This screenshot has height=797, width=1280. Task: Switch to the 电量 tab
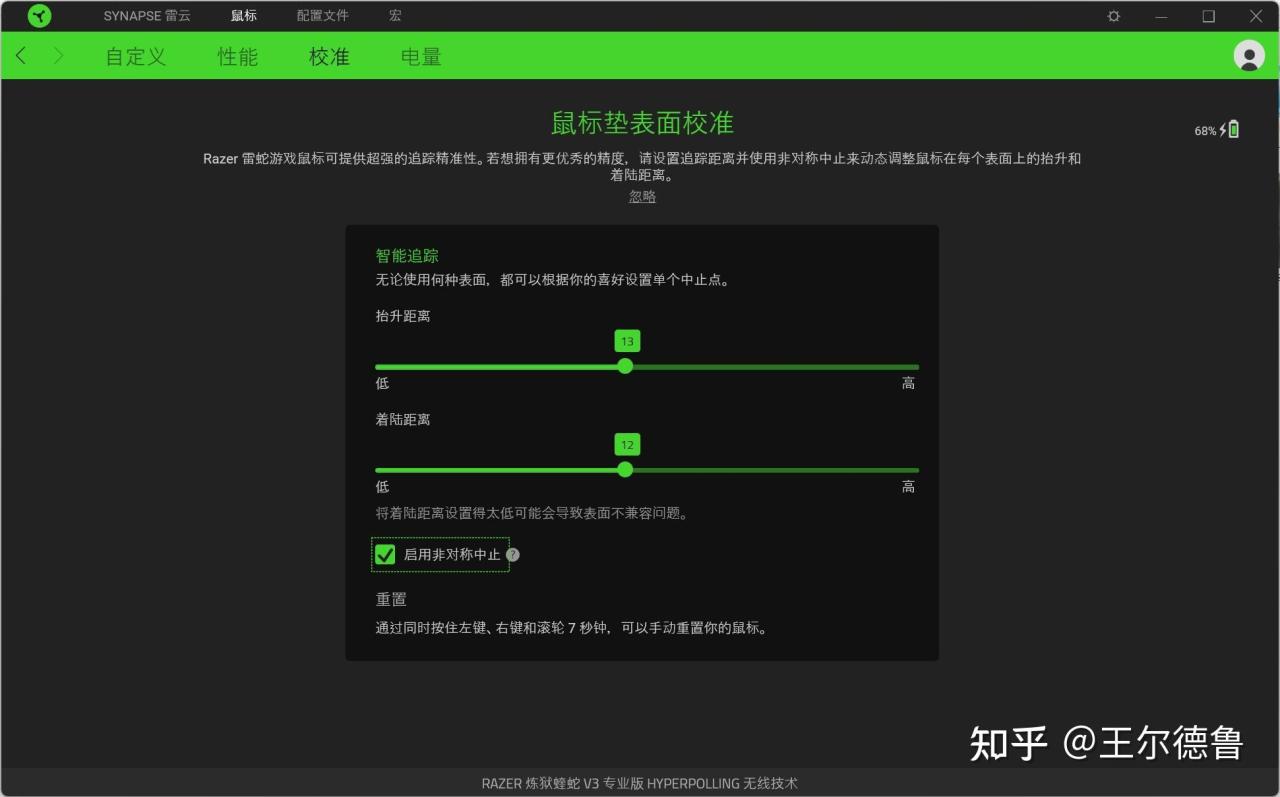[x=421, y=57]
